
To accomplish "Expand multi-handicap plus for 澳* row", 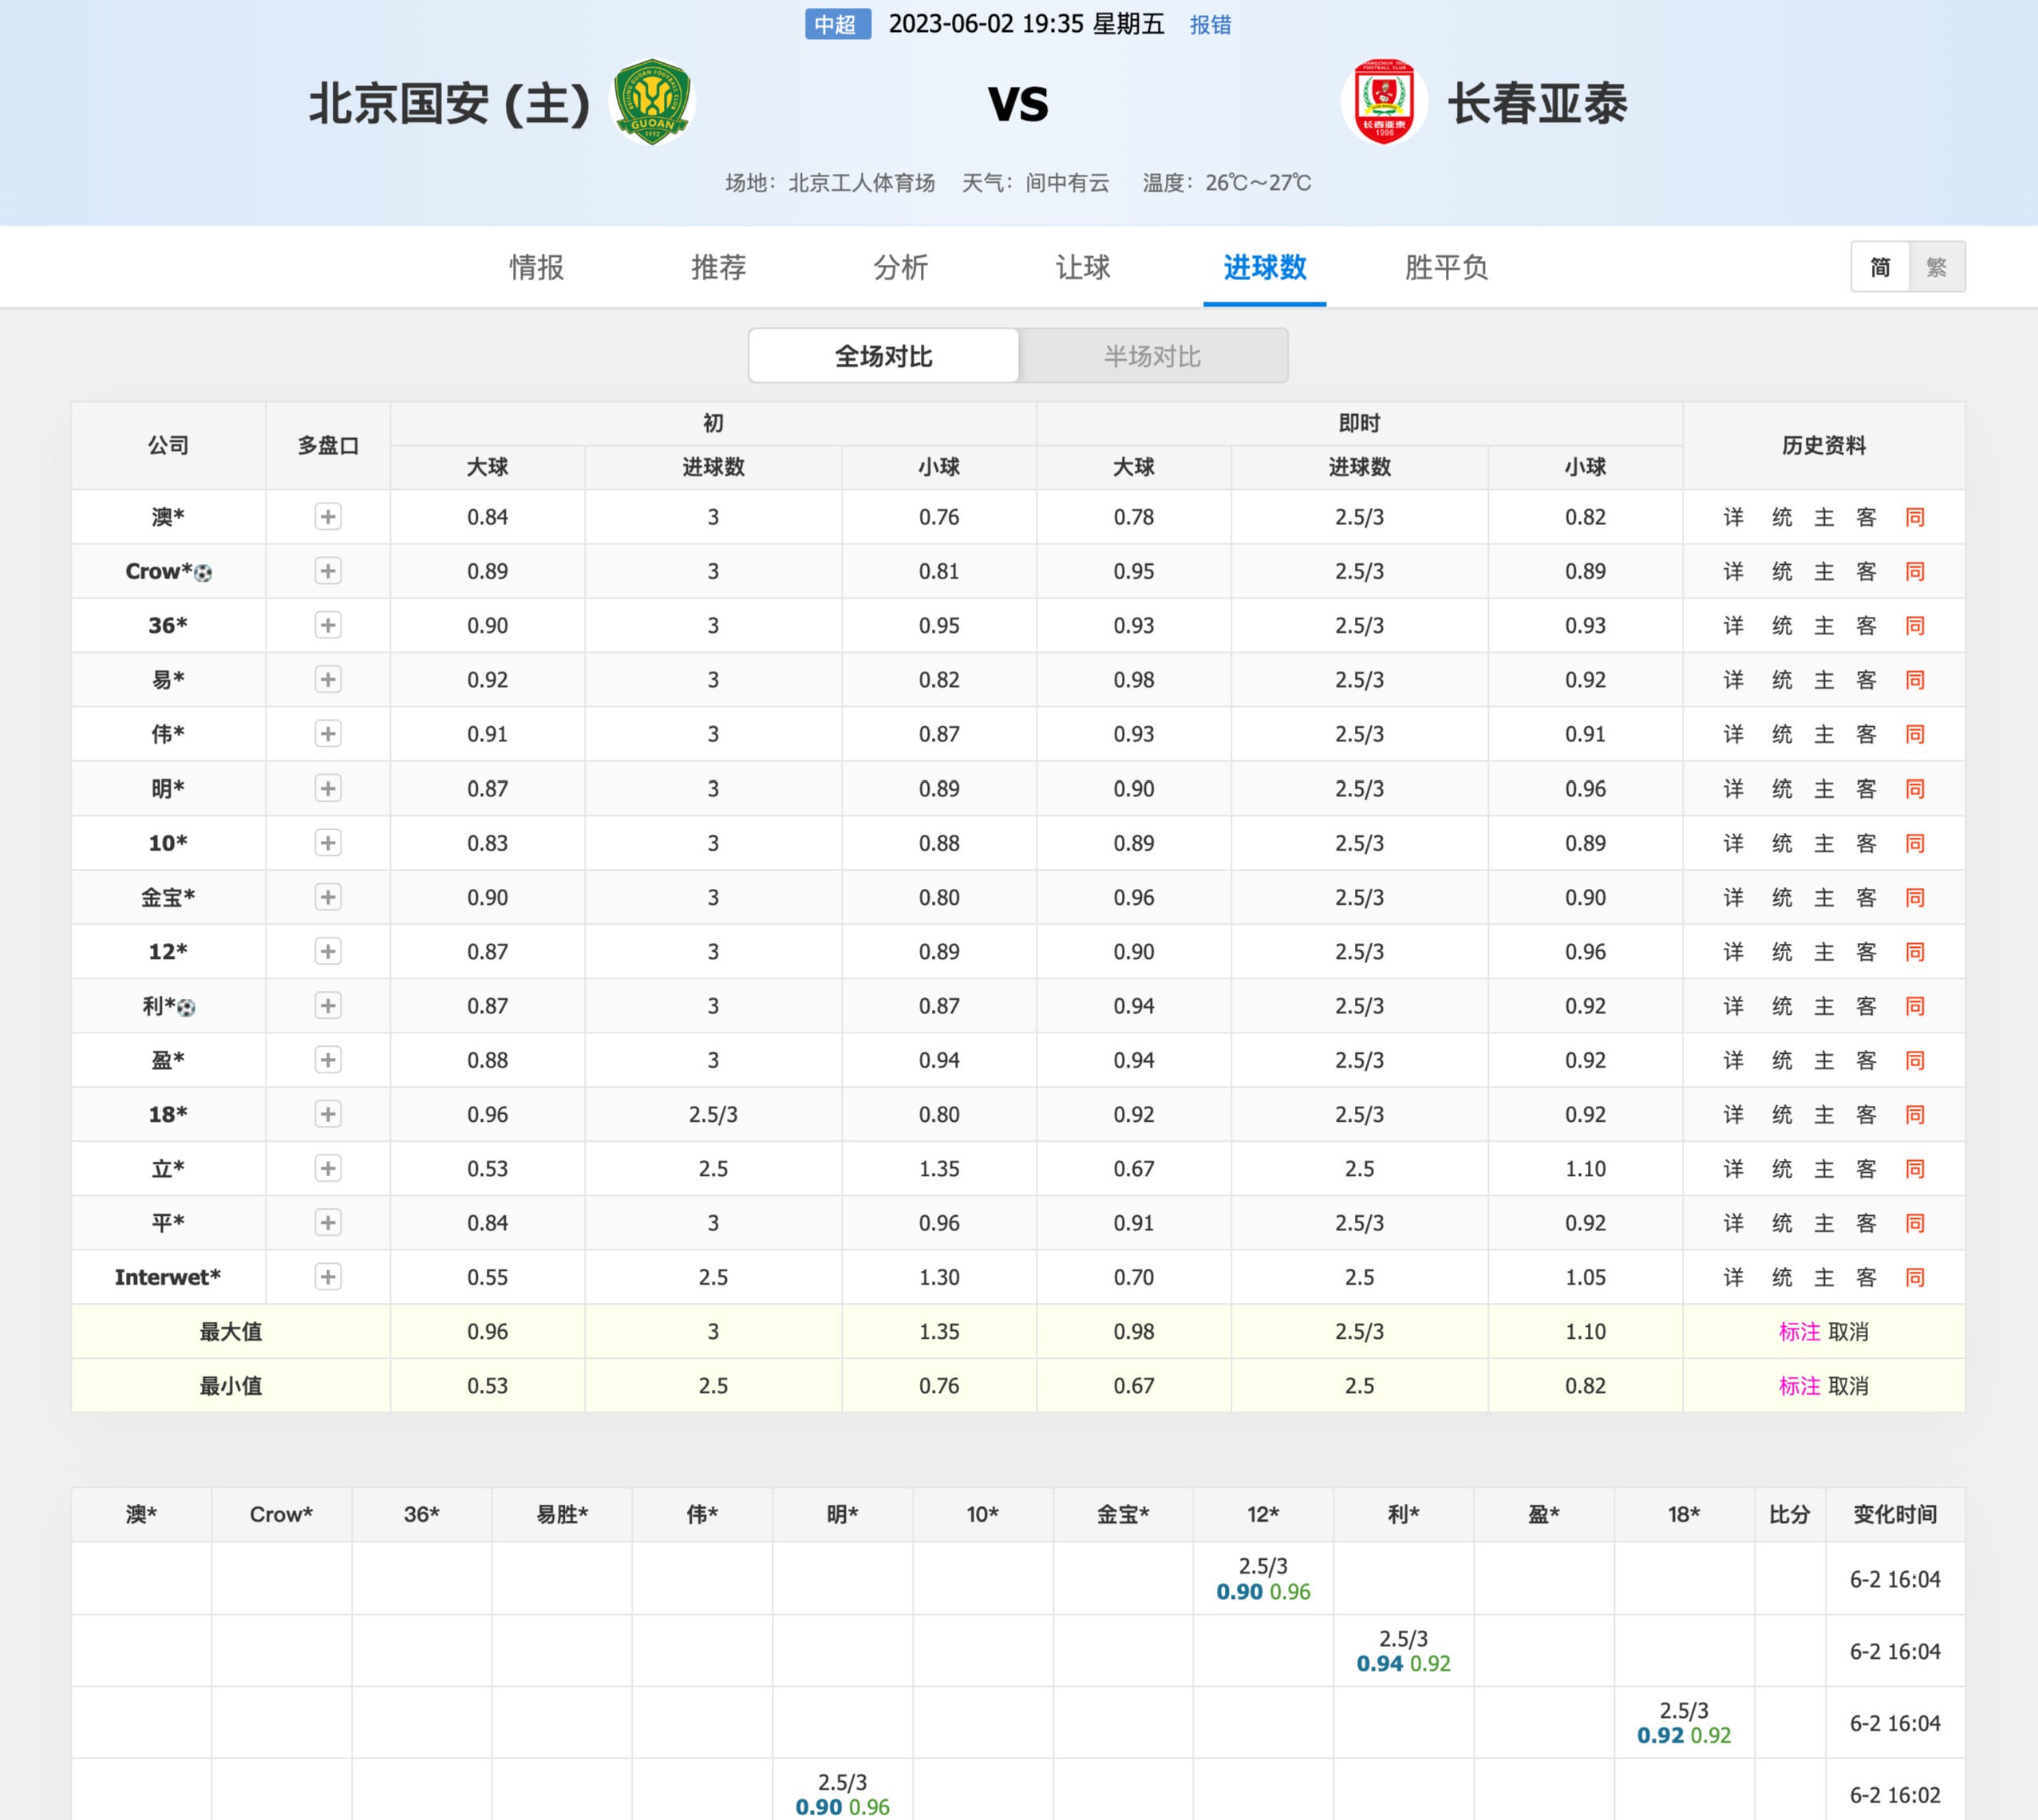I will click(328, 517).
